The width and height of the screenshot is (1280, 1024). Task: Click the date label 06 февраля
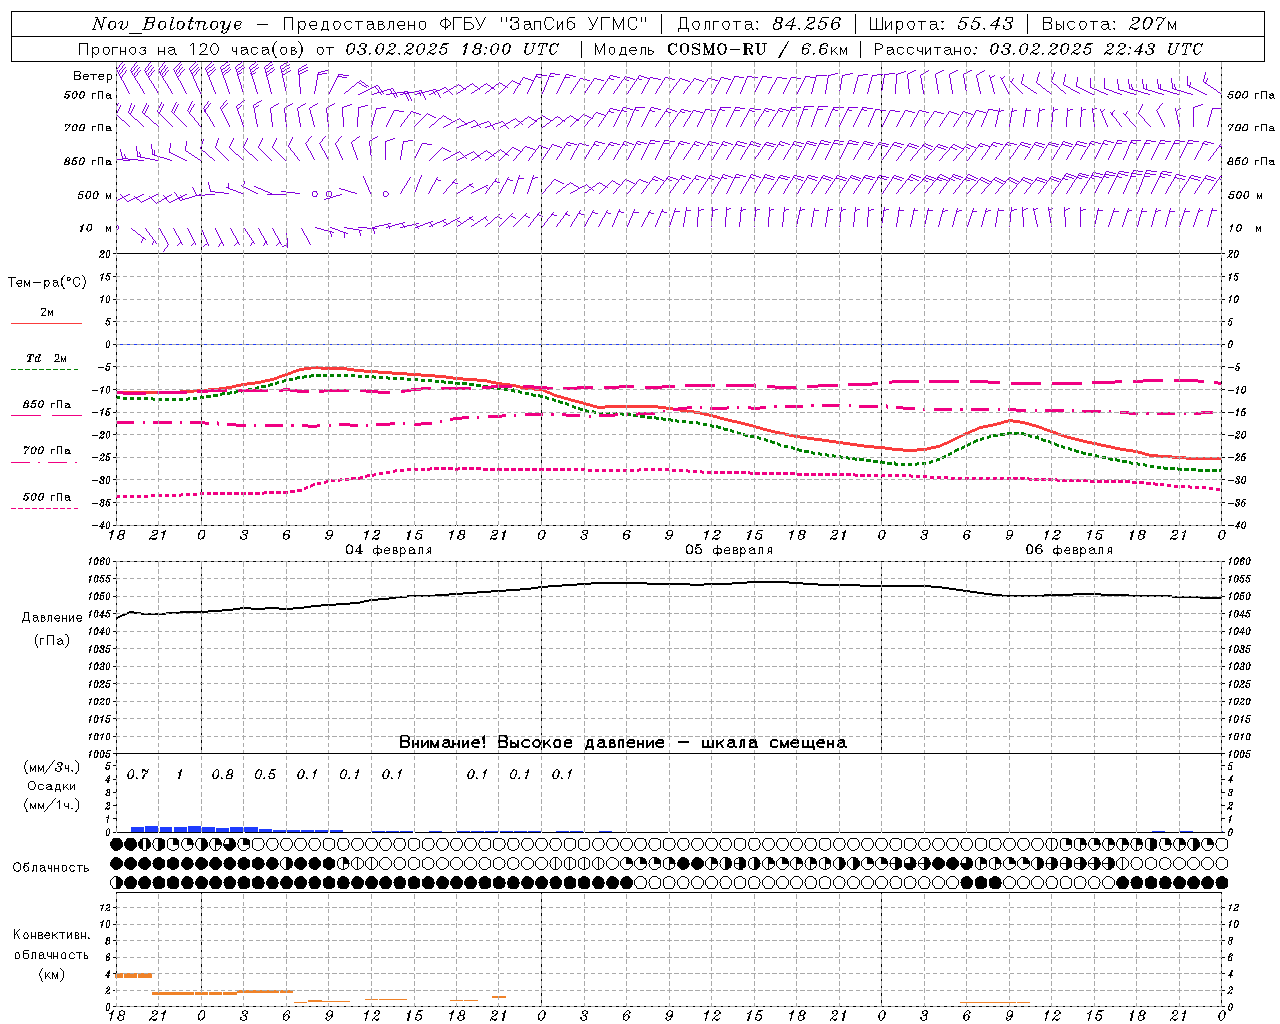(x=1069, y=550)
